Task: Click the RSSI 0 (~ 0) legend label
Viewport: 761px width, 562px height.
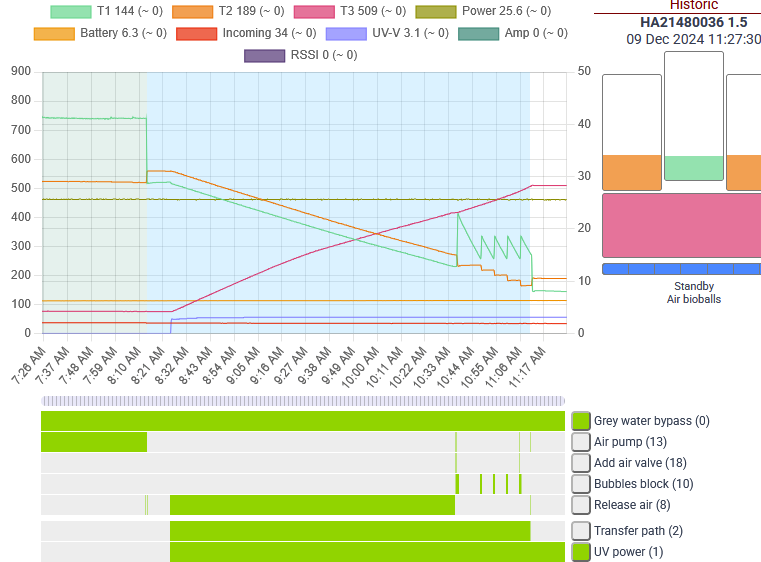Action: click(x=324, y=55)
